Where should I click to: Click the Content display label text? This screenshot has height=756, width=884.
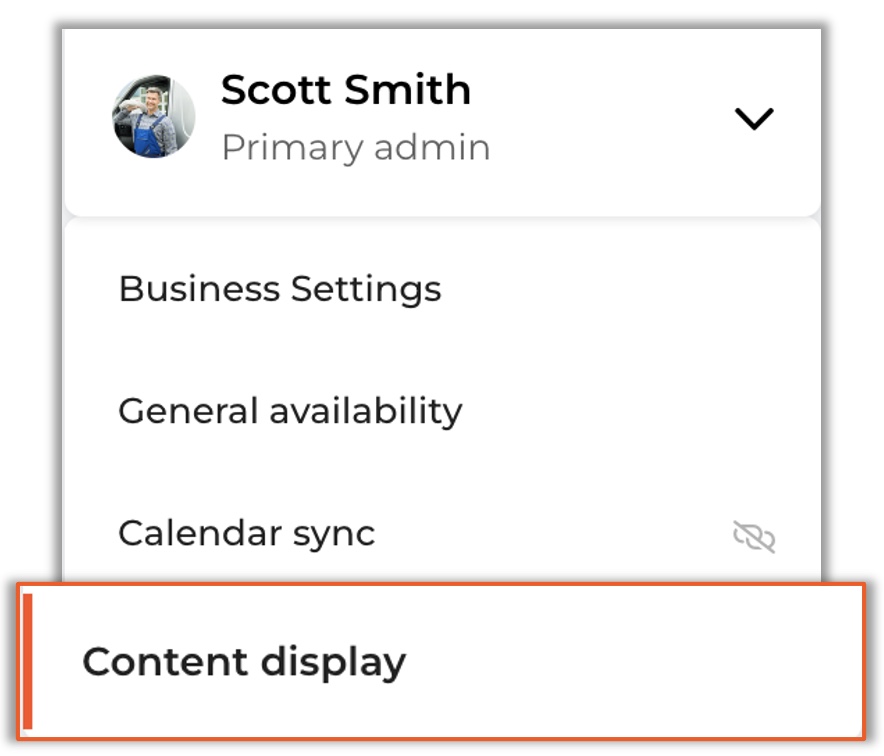(244, 662)
